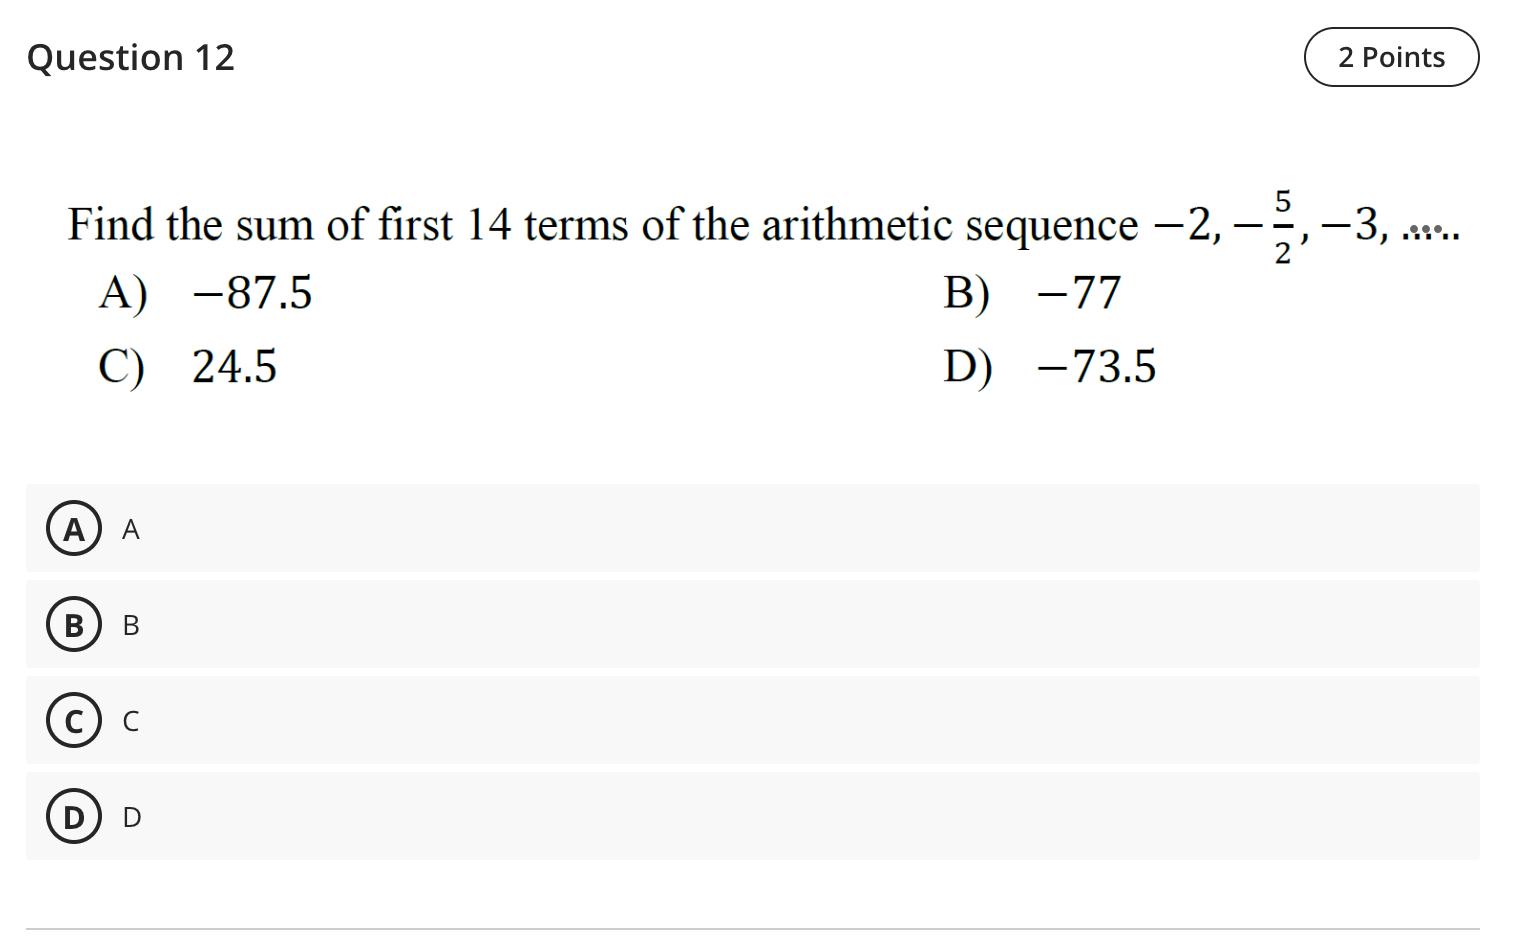Select radio button B
Viewport: 1526px width, 936px height.
click(73, 624)
